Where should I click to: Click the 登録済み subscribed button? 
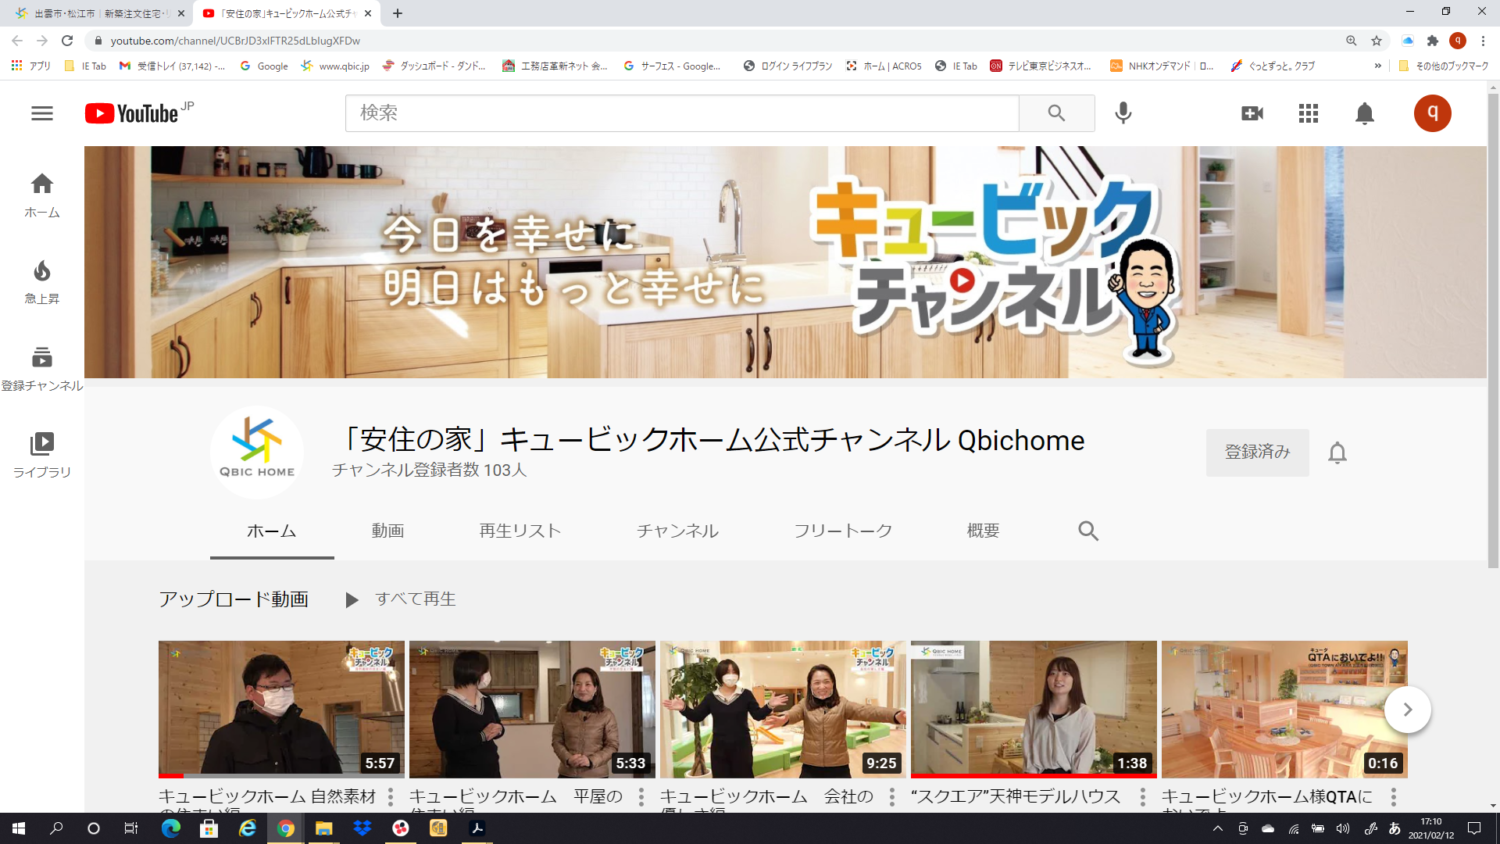[1257, 452]
